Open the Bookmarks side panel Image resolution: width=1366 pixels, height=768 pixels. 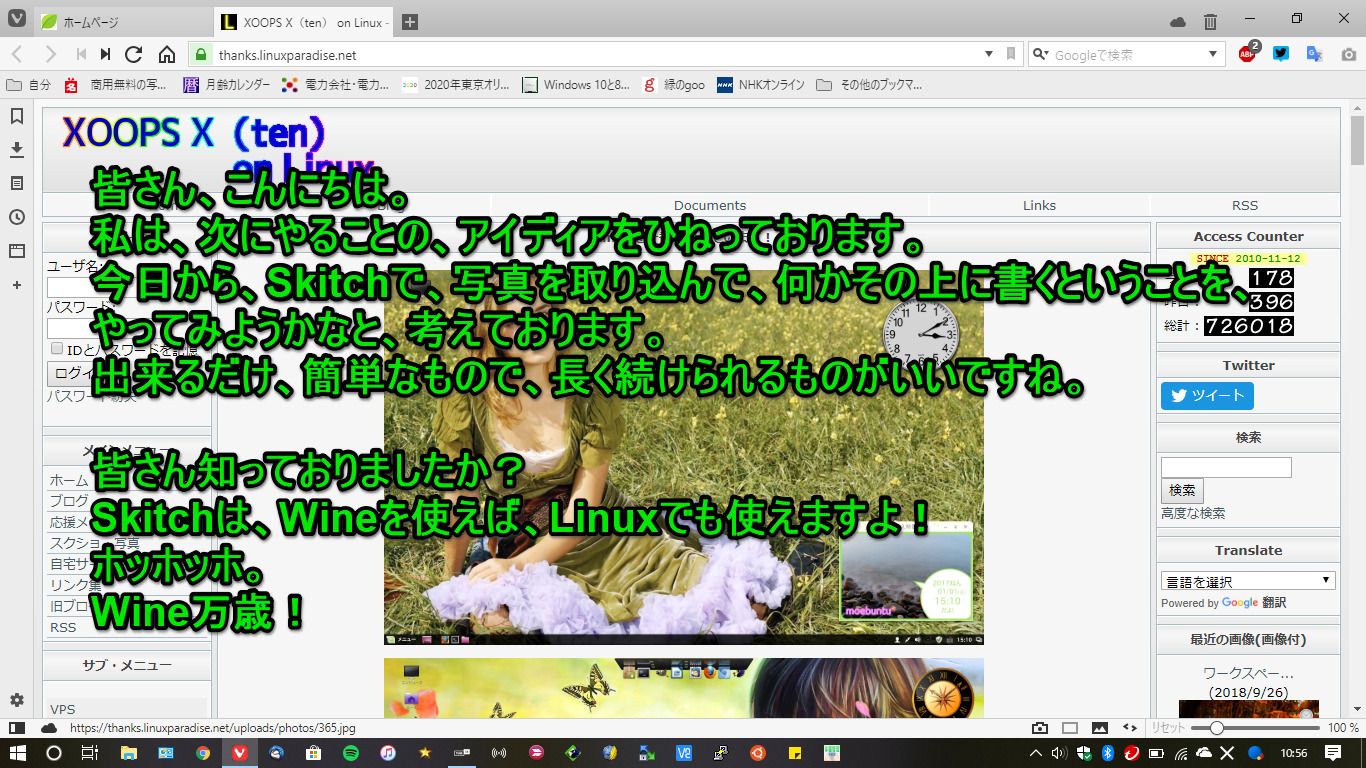pos(17,116)
